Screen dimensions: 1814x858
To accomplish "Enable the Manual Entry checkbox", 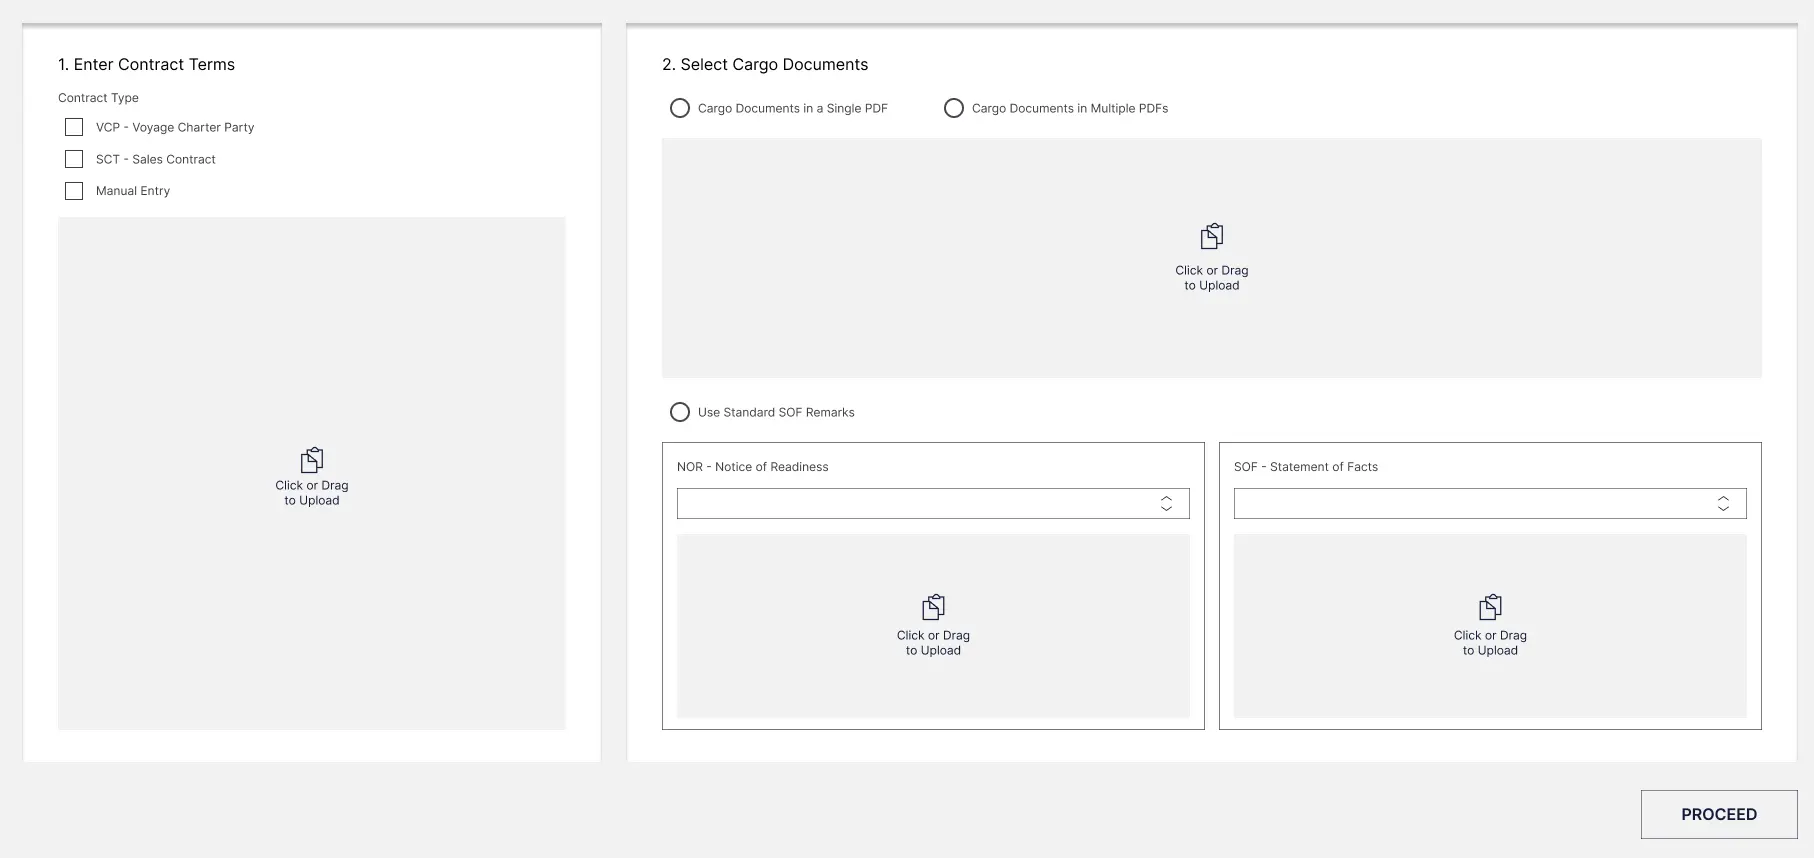I will (x=74, y=191).
